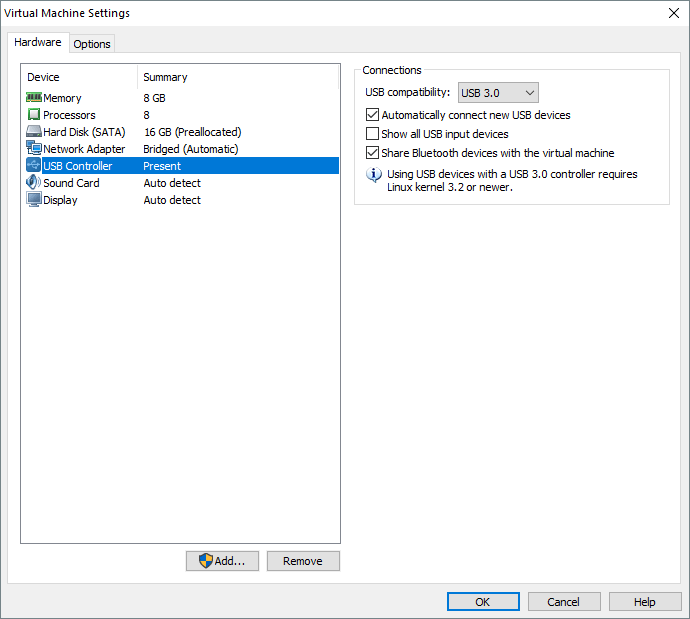Open the USB compatibility dropdown

498,93
